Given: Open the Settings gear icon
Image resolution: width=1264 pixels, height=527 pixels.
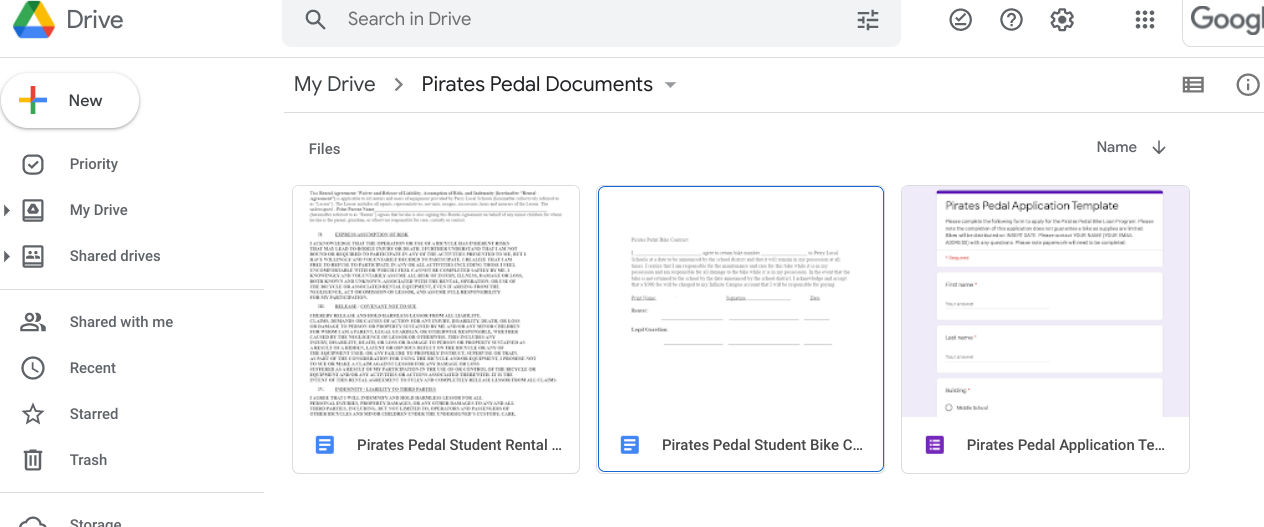Looking at the screenshot, I should 1062,20.
